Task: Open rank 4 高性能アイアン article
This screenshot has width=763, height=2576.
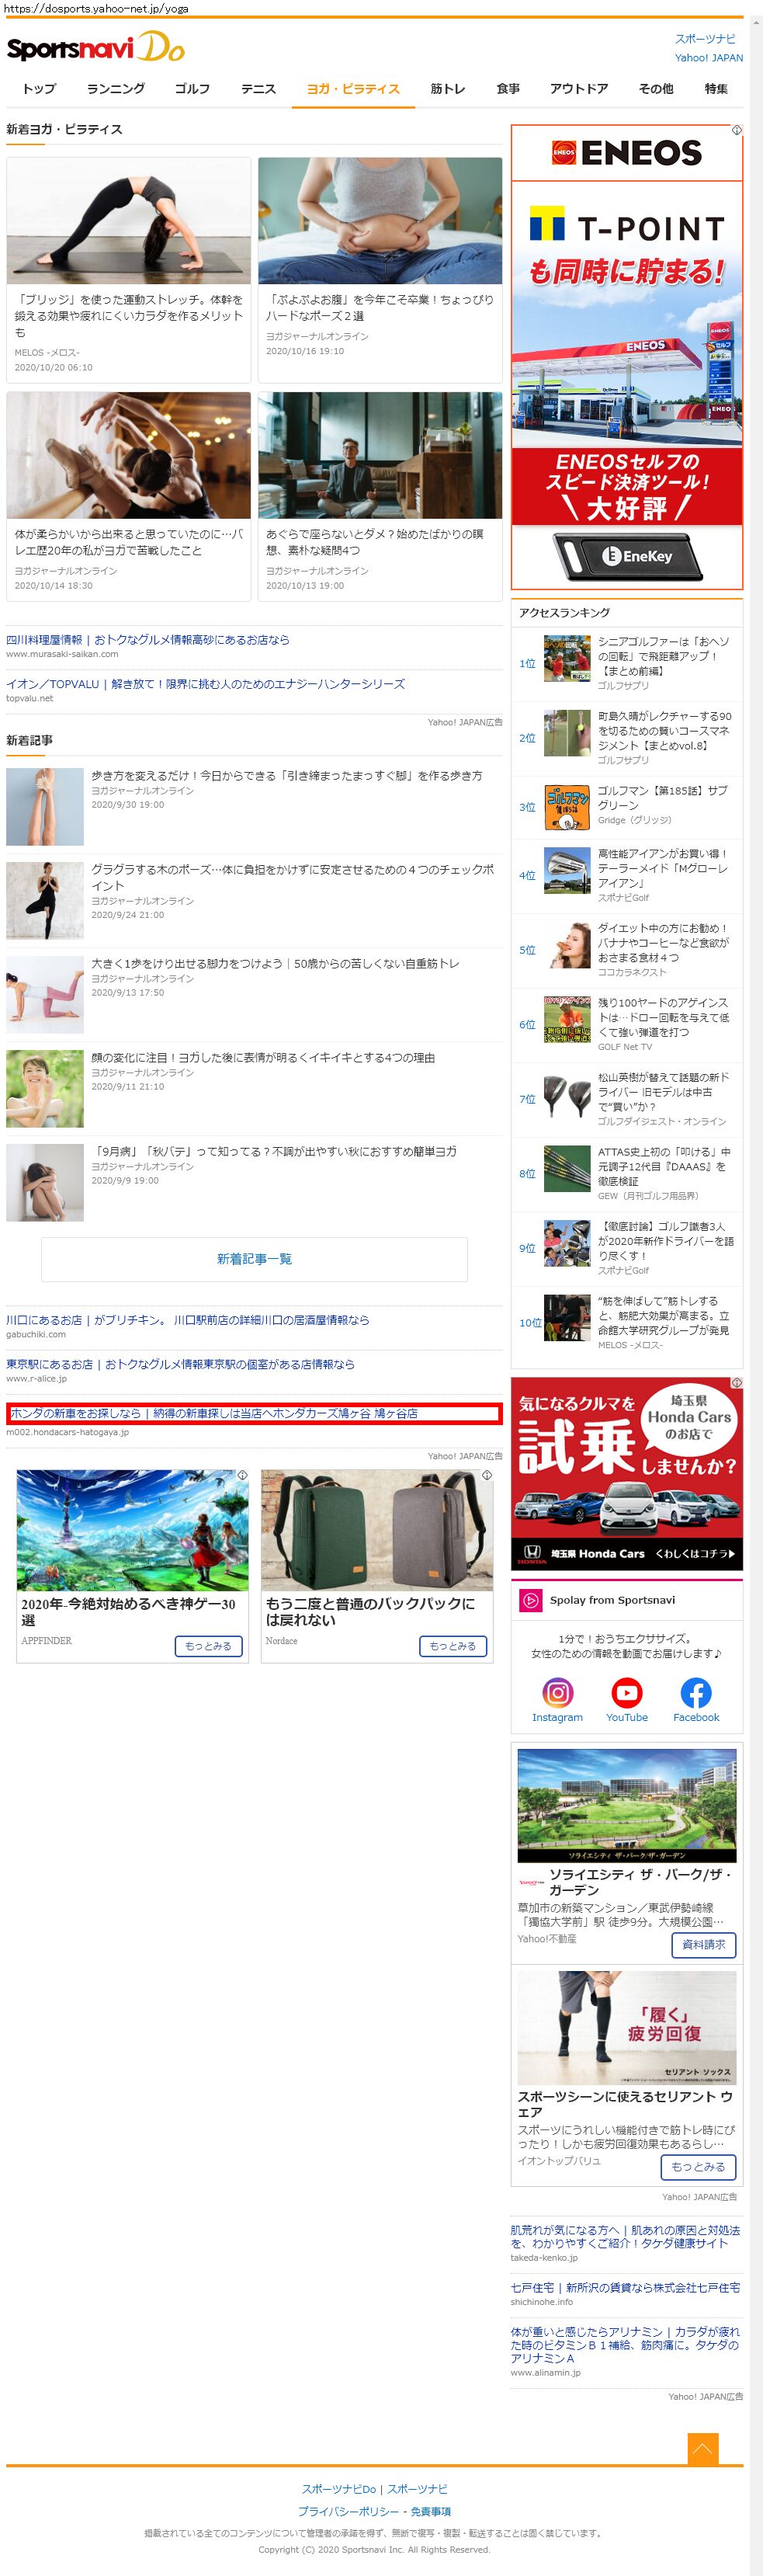Action: point(663,868)
